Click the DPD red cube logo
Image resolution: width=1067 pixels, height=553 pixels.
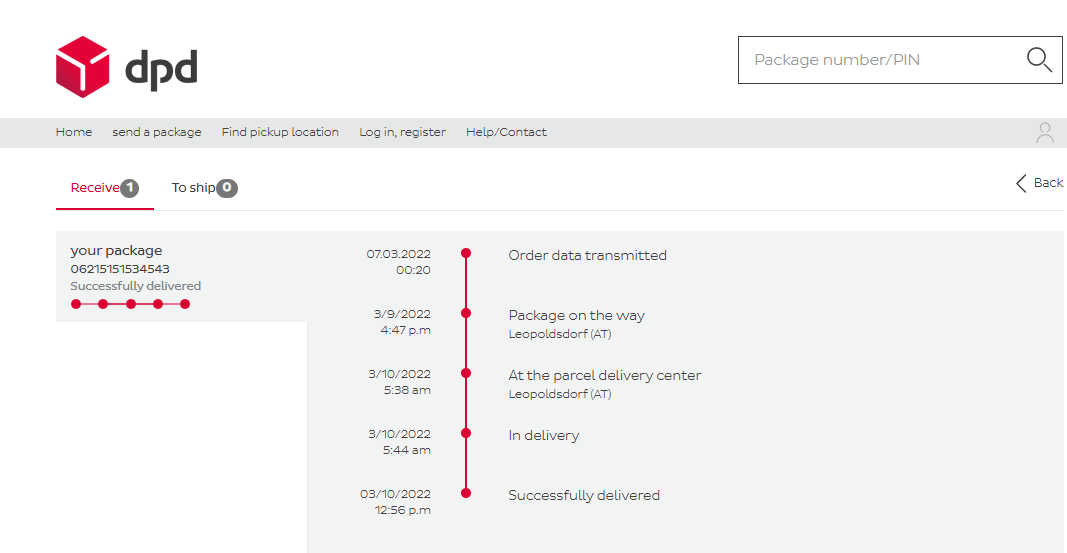point(82,67)
